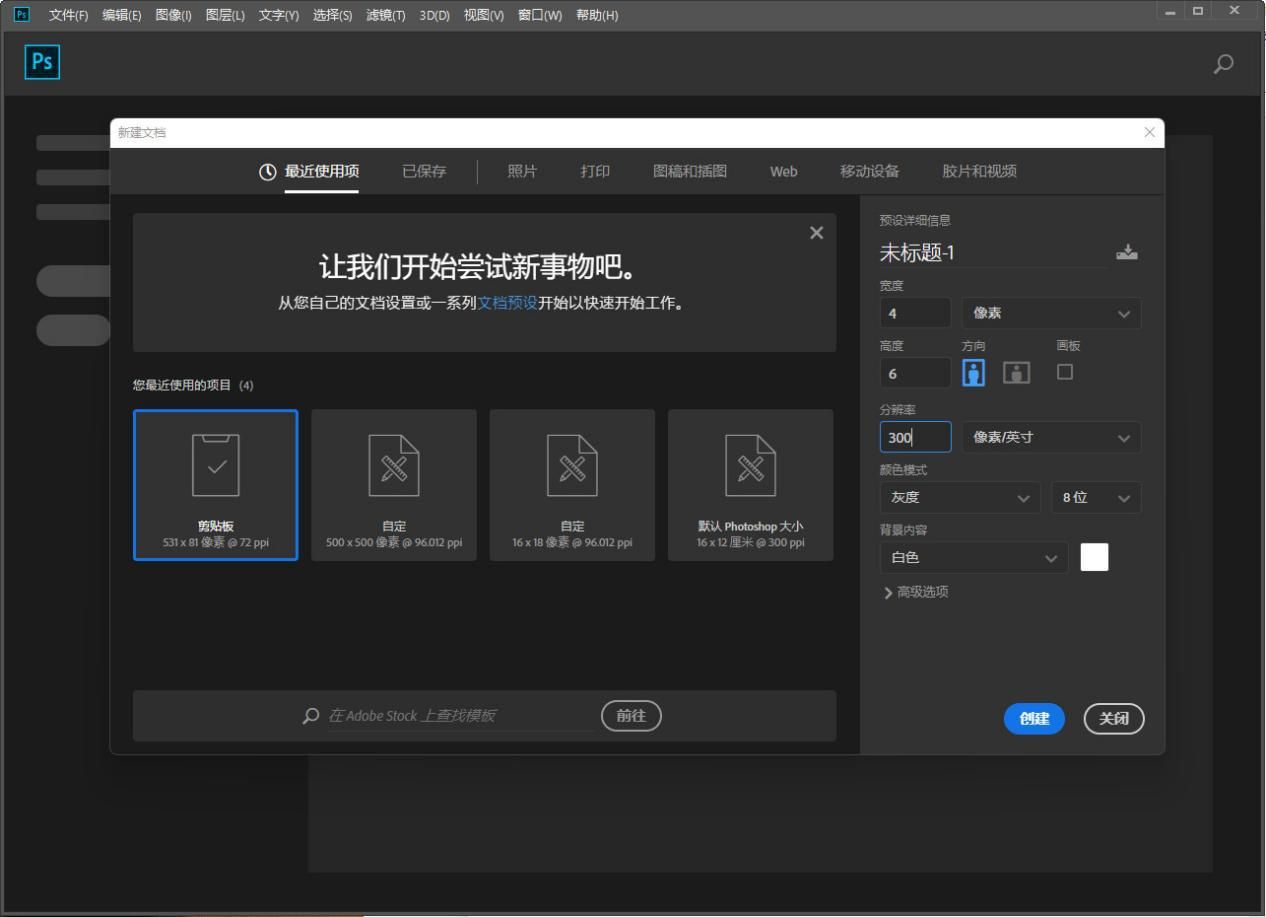Click the white background color swatch

pos(1094,557)
